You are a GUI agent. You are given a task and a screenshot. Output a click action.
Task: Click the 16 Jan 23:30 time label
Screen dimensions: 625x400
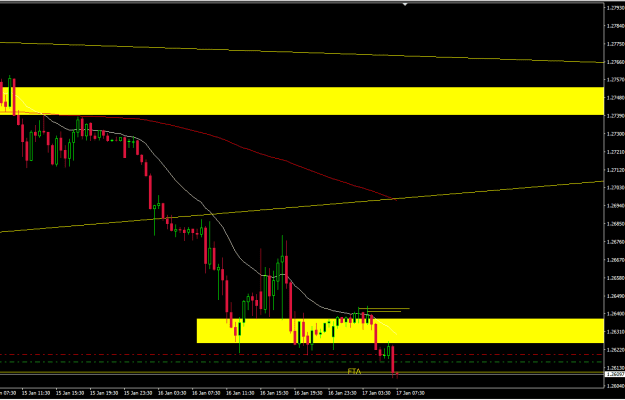click(x=342, y=393)
